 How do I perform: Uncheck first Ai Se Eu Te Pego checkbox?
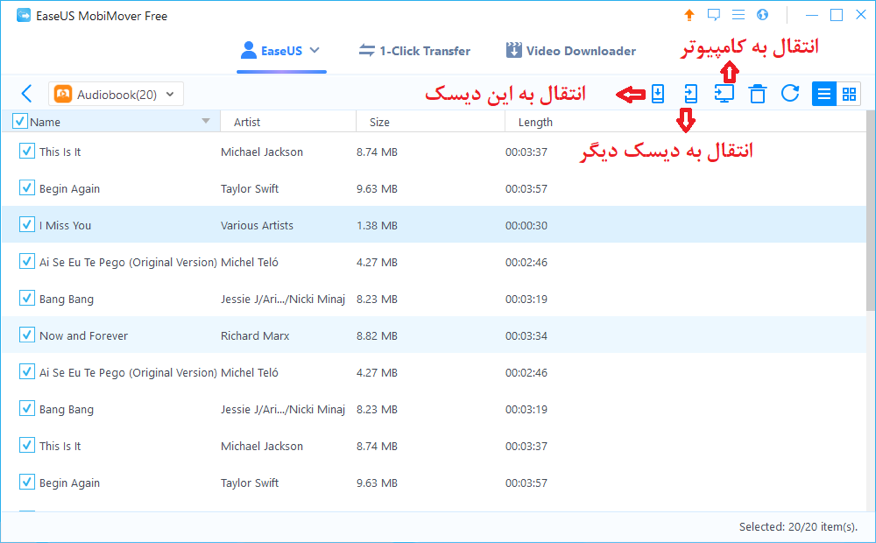27,261
